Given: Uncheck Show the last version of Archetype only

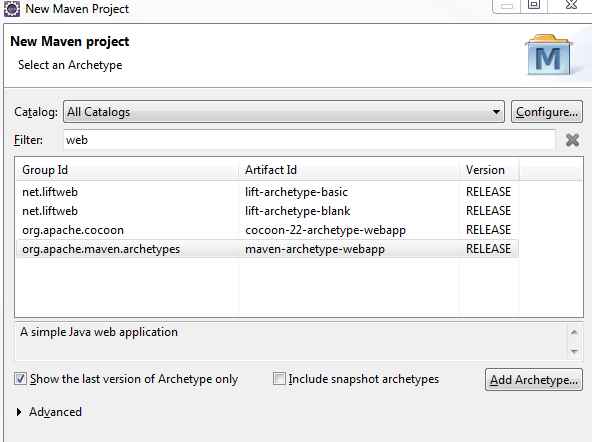Looking at the screenshot, I should click(20, 379).
